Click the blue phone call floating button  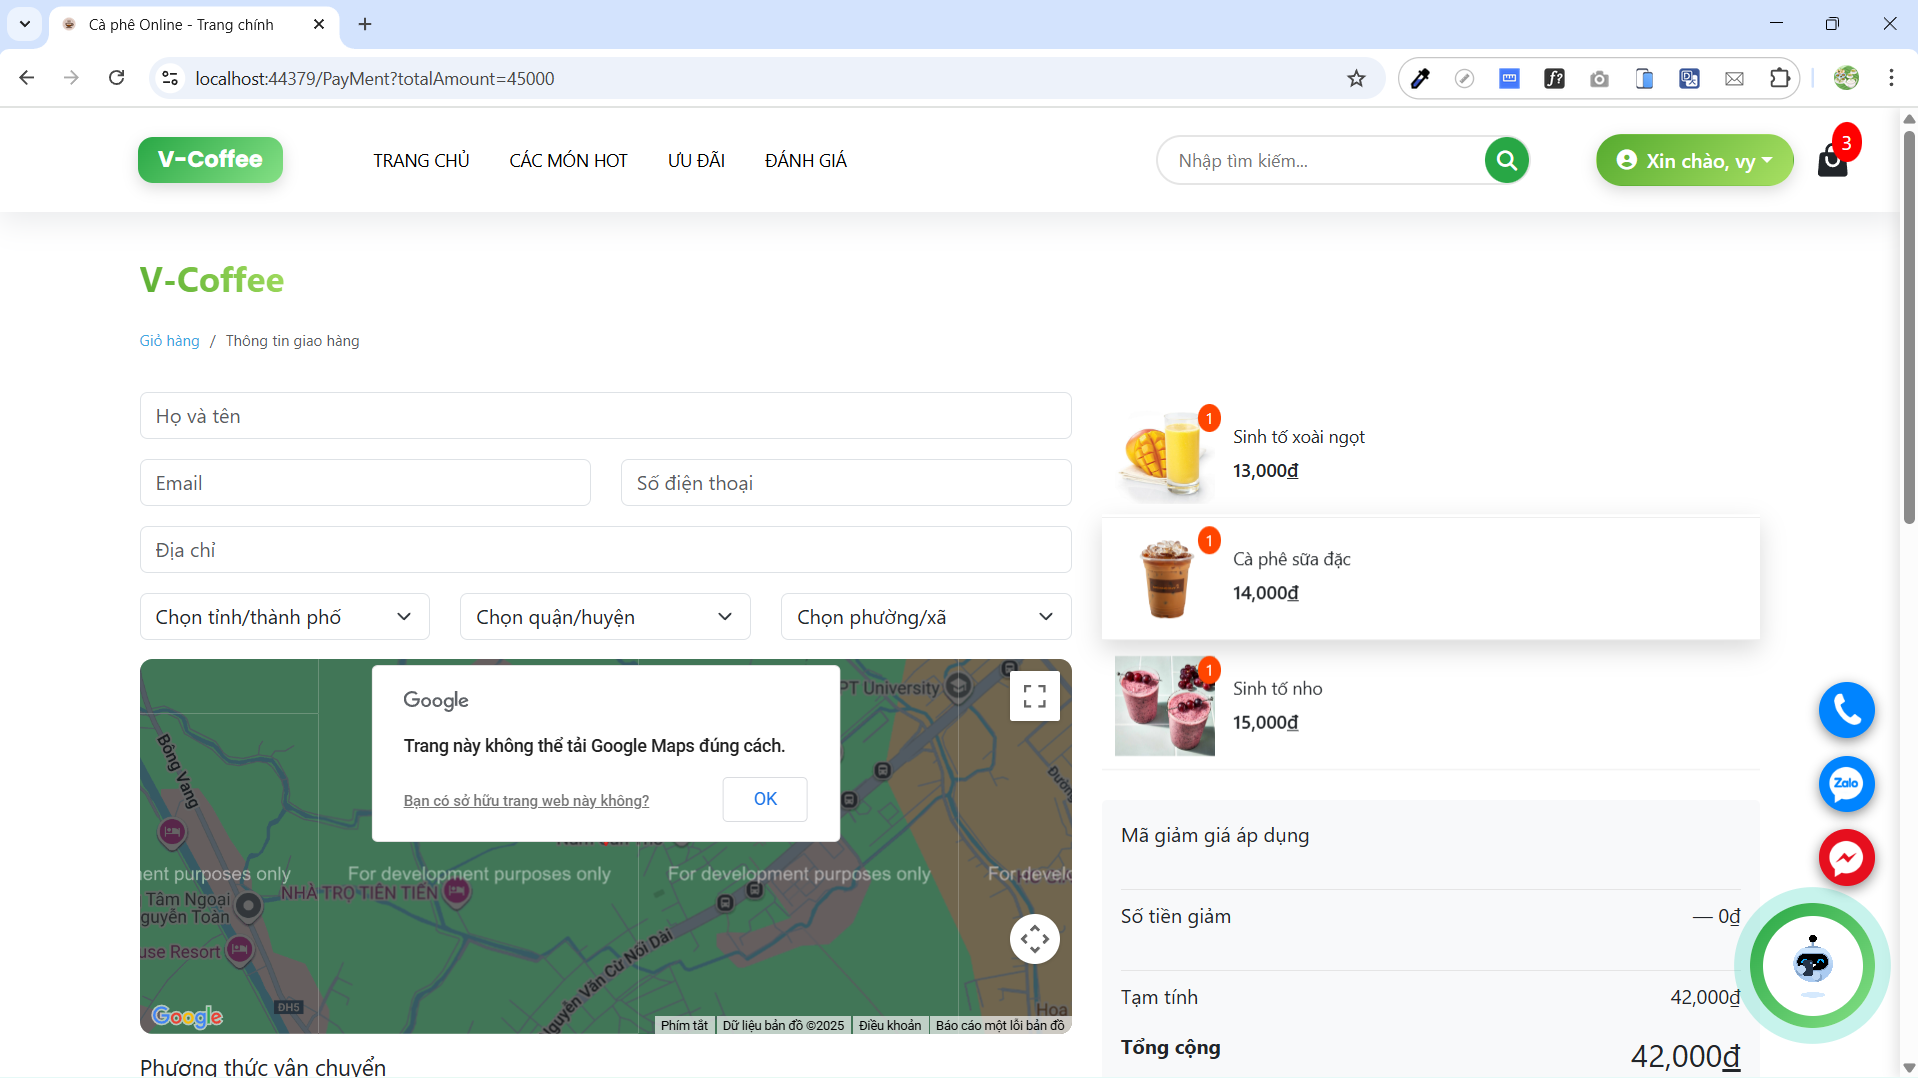[1846, 710]
